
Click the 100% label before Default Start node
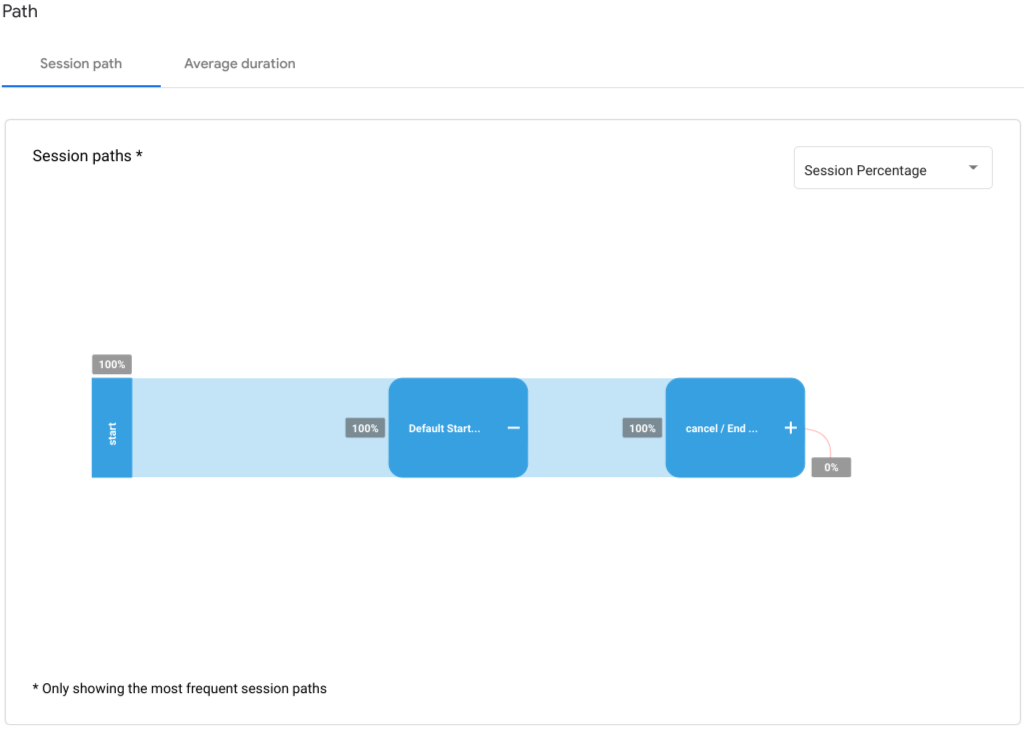click(x=364, y=427)
